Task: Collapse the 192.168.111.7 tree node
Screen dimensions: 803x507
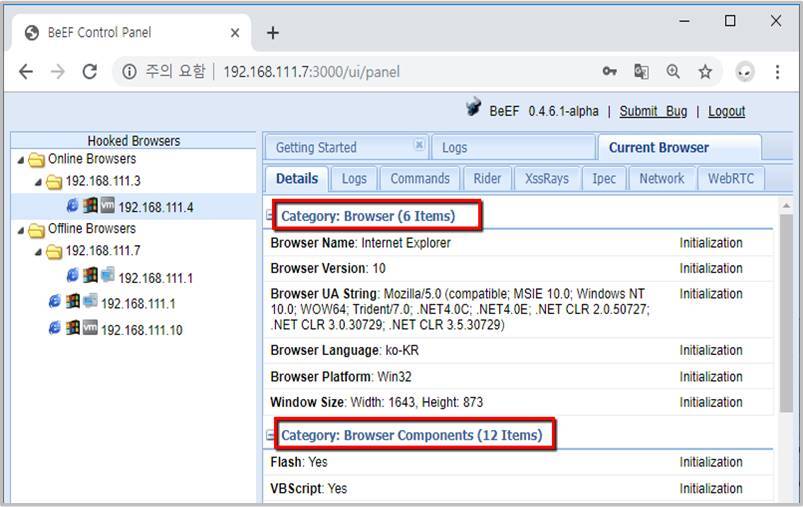Action: [38, 252]
